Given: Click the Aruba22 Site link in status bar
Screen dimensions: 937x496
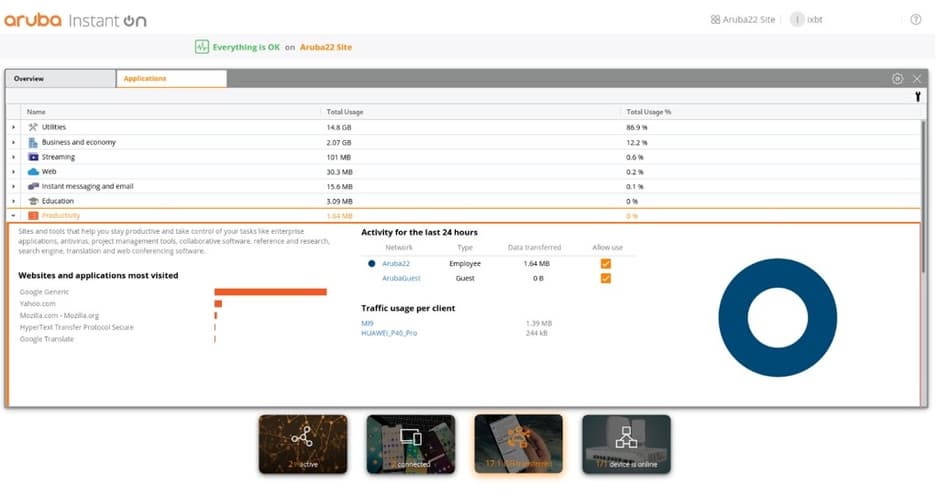Looking at the screenshot, I should [326, 47].
